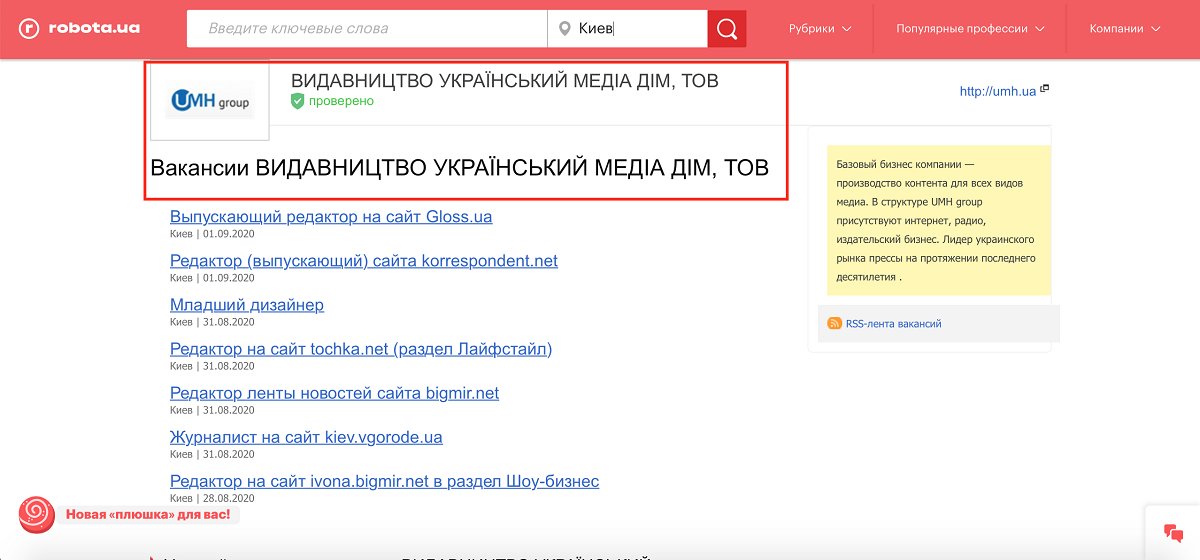Screen dimensions: 1200x560
Task: Open the Компании dropdown menu
Action: [1125, 29]
